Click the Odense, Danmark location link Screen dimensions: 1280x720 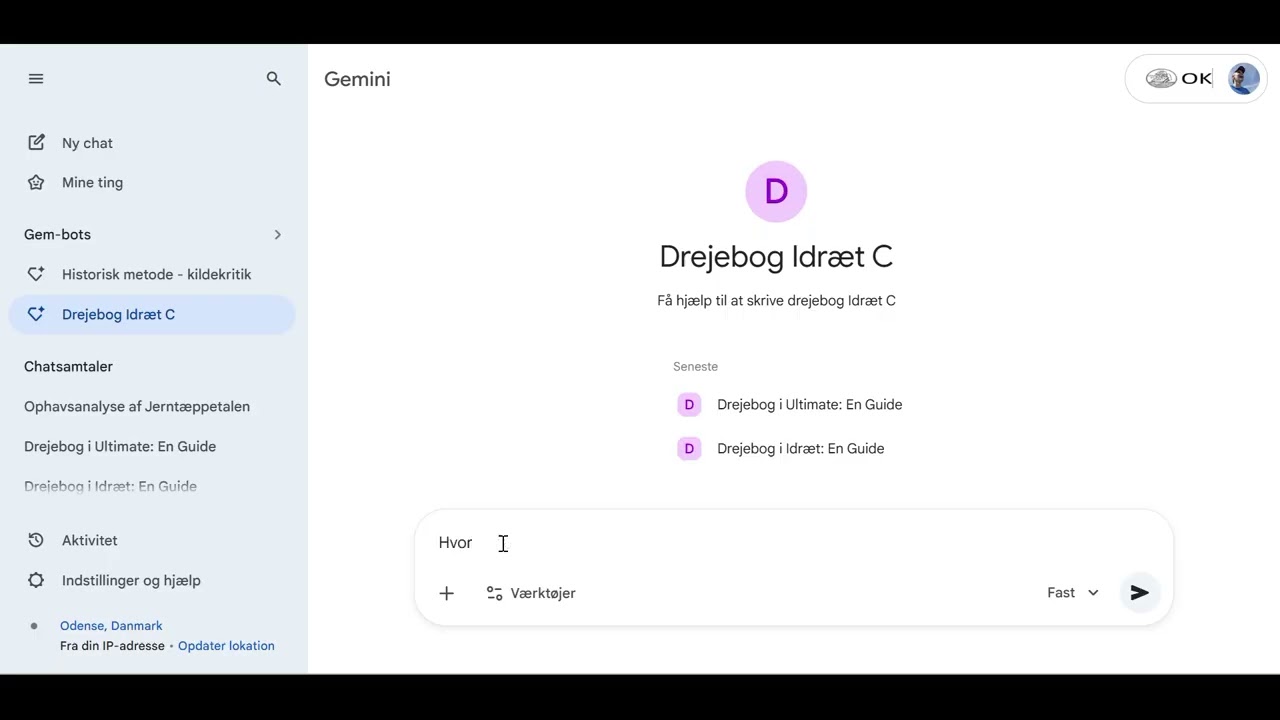click(111, 626)
